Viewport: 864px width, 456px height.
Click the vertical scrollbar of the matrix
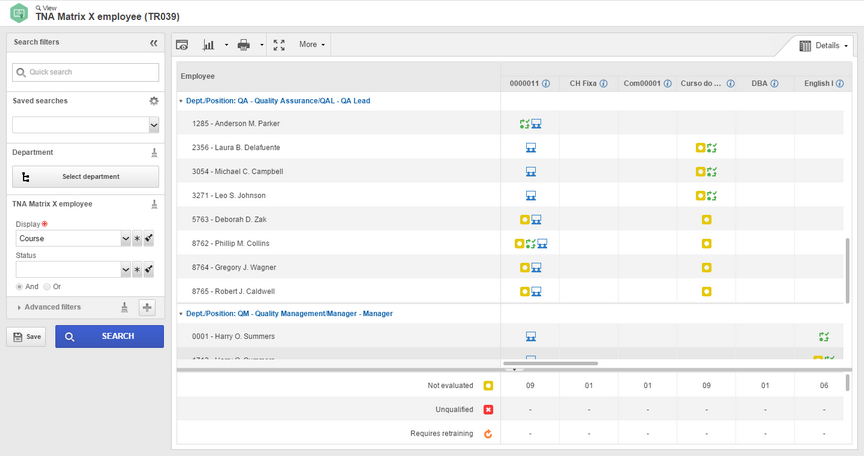(x=847, y=270)
